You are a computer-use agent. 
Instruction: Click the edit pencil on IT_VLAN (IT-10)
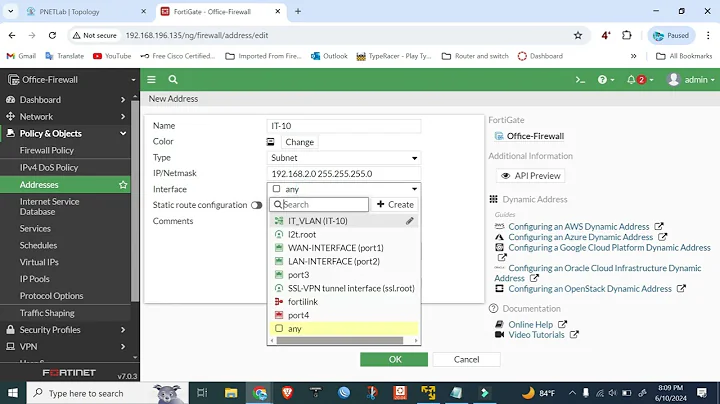click(x=410, y=221)
